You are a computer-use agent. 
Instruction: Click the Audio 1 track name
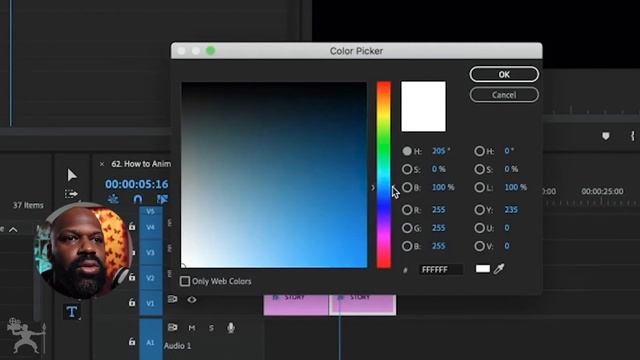(x=178, y=346)
